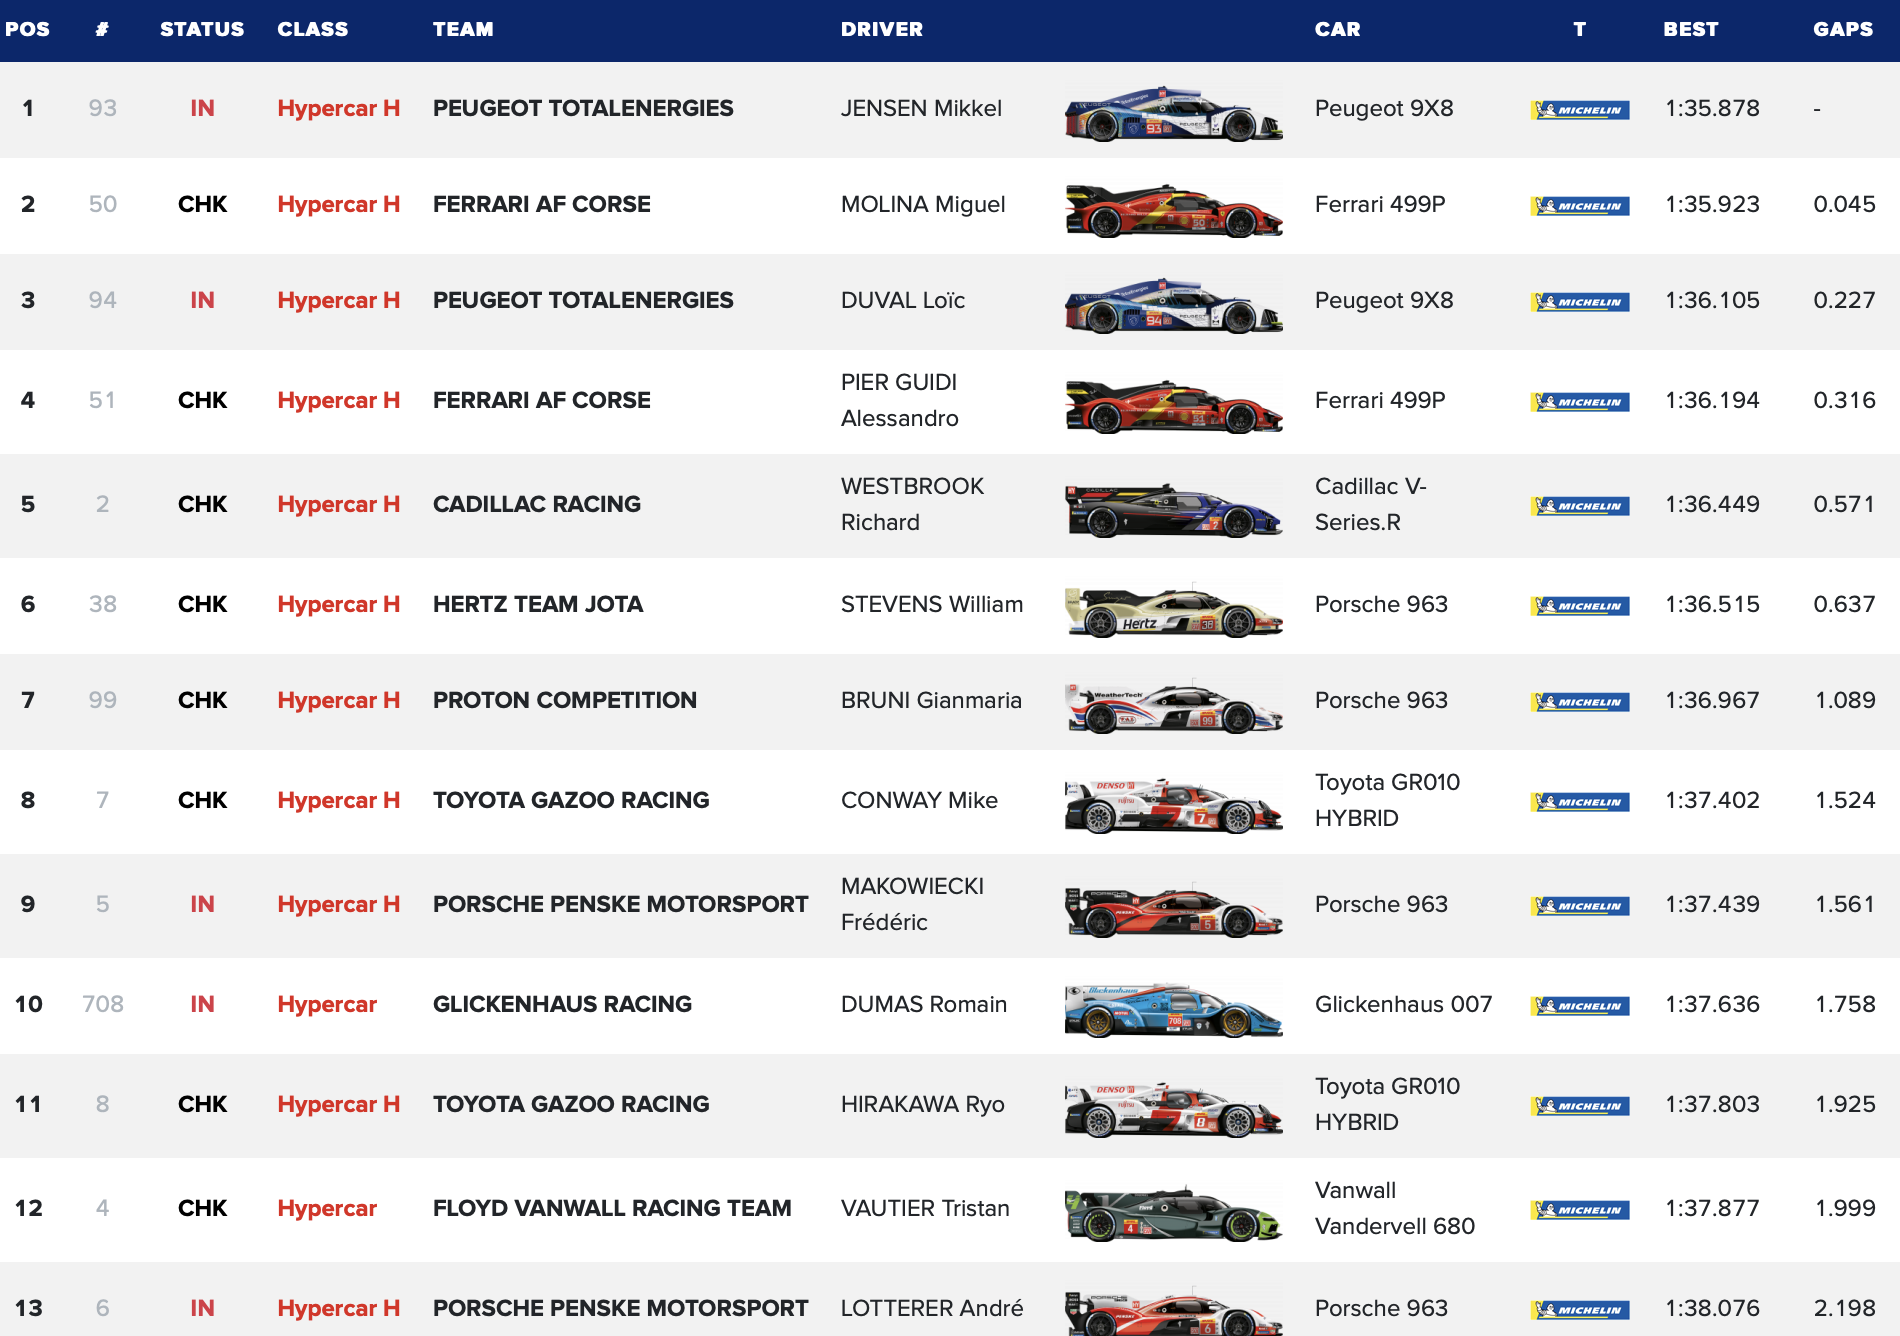Click team name PROTON COMPETITION
This screenshot has width=1900, height=1336.
point(565,700)
